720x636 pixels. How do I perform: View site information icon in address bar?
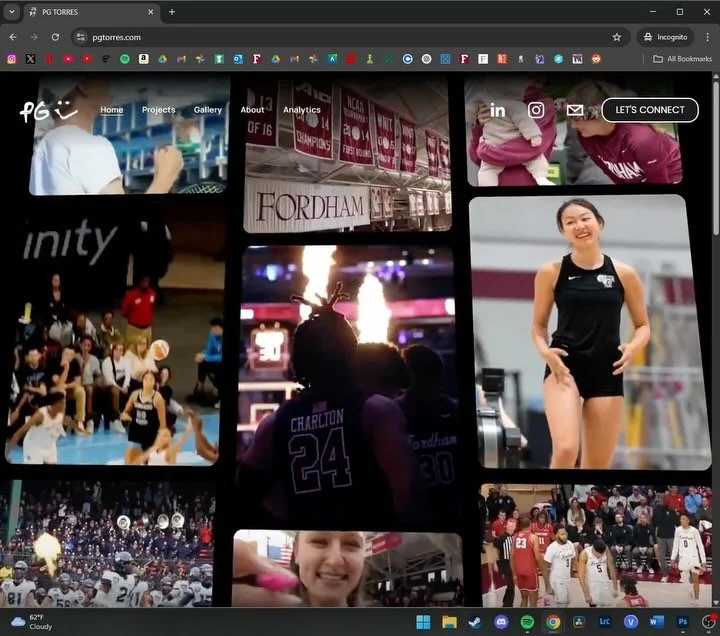point(80,37)
